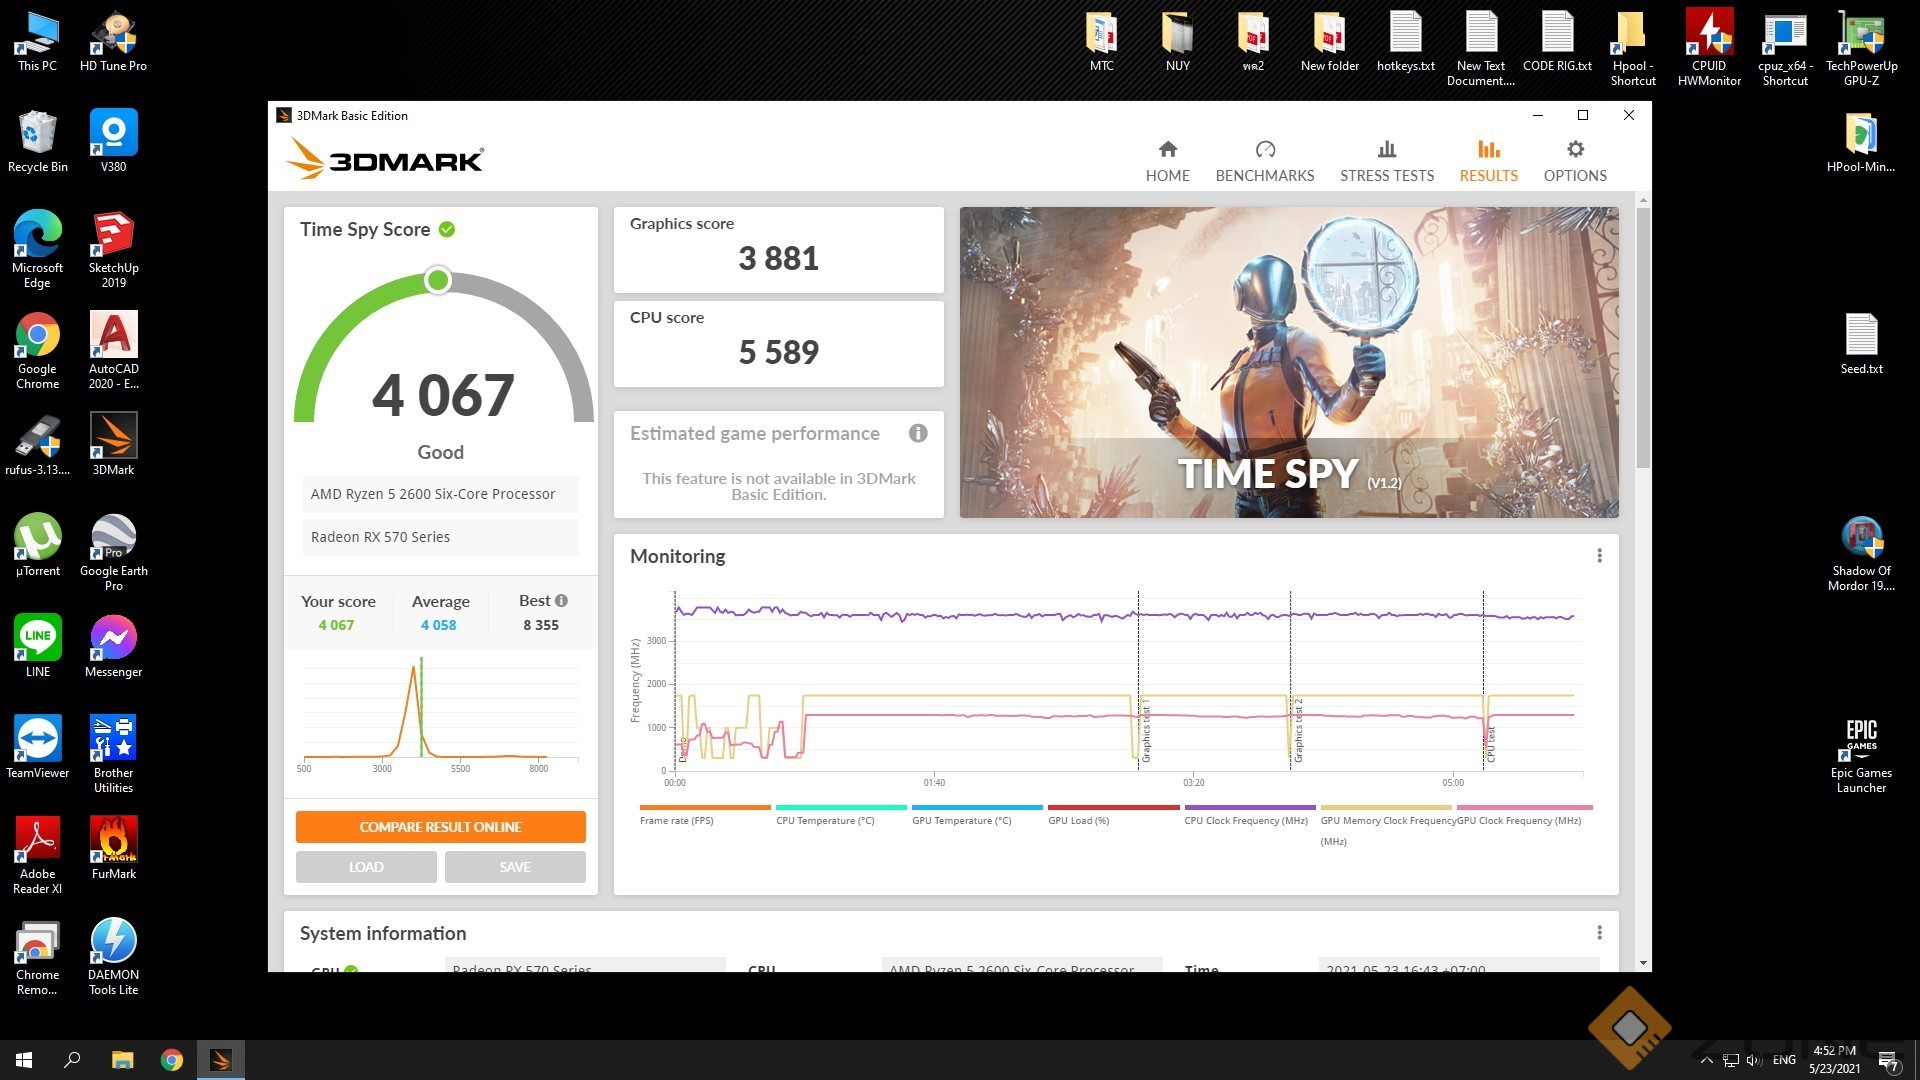Click Compare Result Online button
1920x1080 pixels.
click(x=440, y=827)
